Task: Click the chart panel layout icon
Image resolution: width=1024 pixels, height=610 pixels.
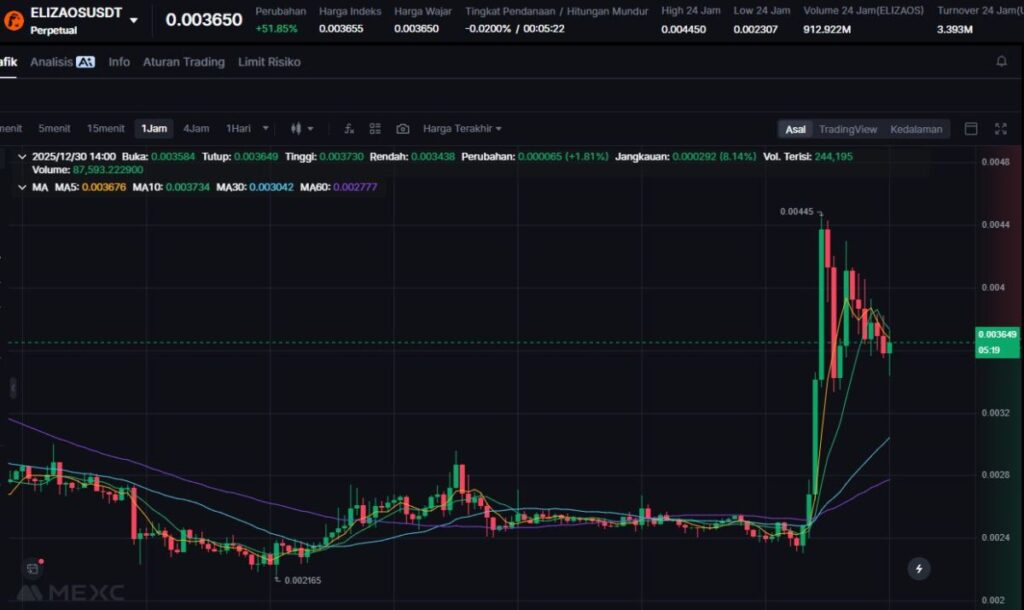Action: coord(970,129)
